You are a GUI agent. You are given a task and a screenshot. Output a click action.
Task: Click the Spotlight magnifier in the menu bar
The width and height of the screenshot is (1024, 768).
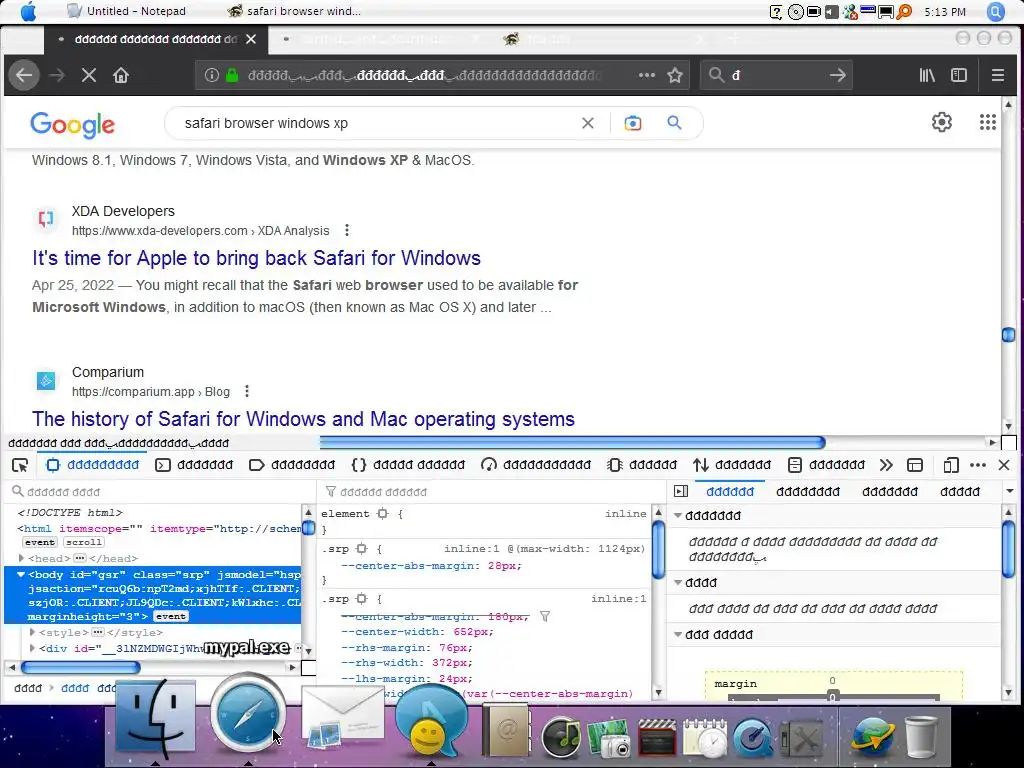point(995,11)
